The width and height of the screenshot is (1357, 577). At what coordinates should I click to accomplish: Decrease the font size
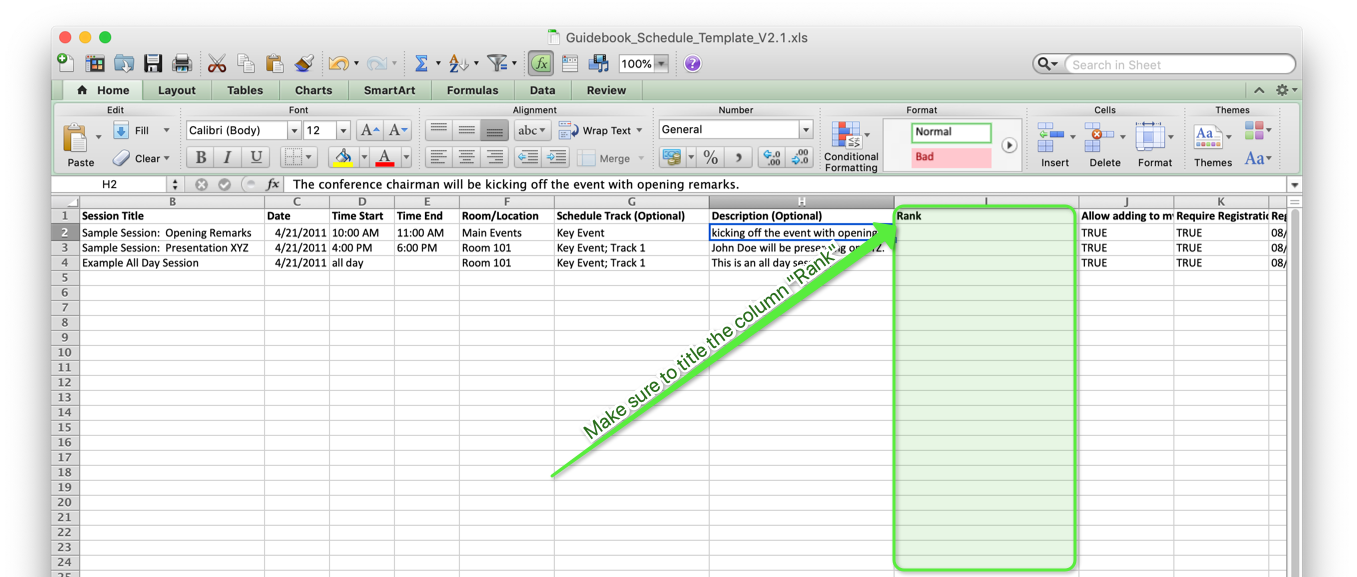[x=397, y=130]
